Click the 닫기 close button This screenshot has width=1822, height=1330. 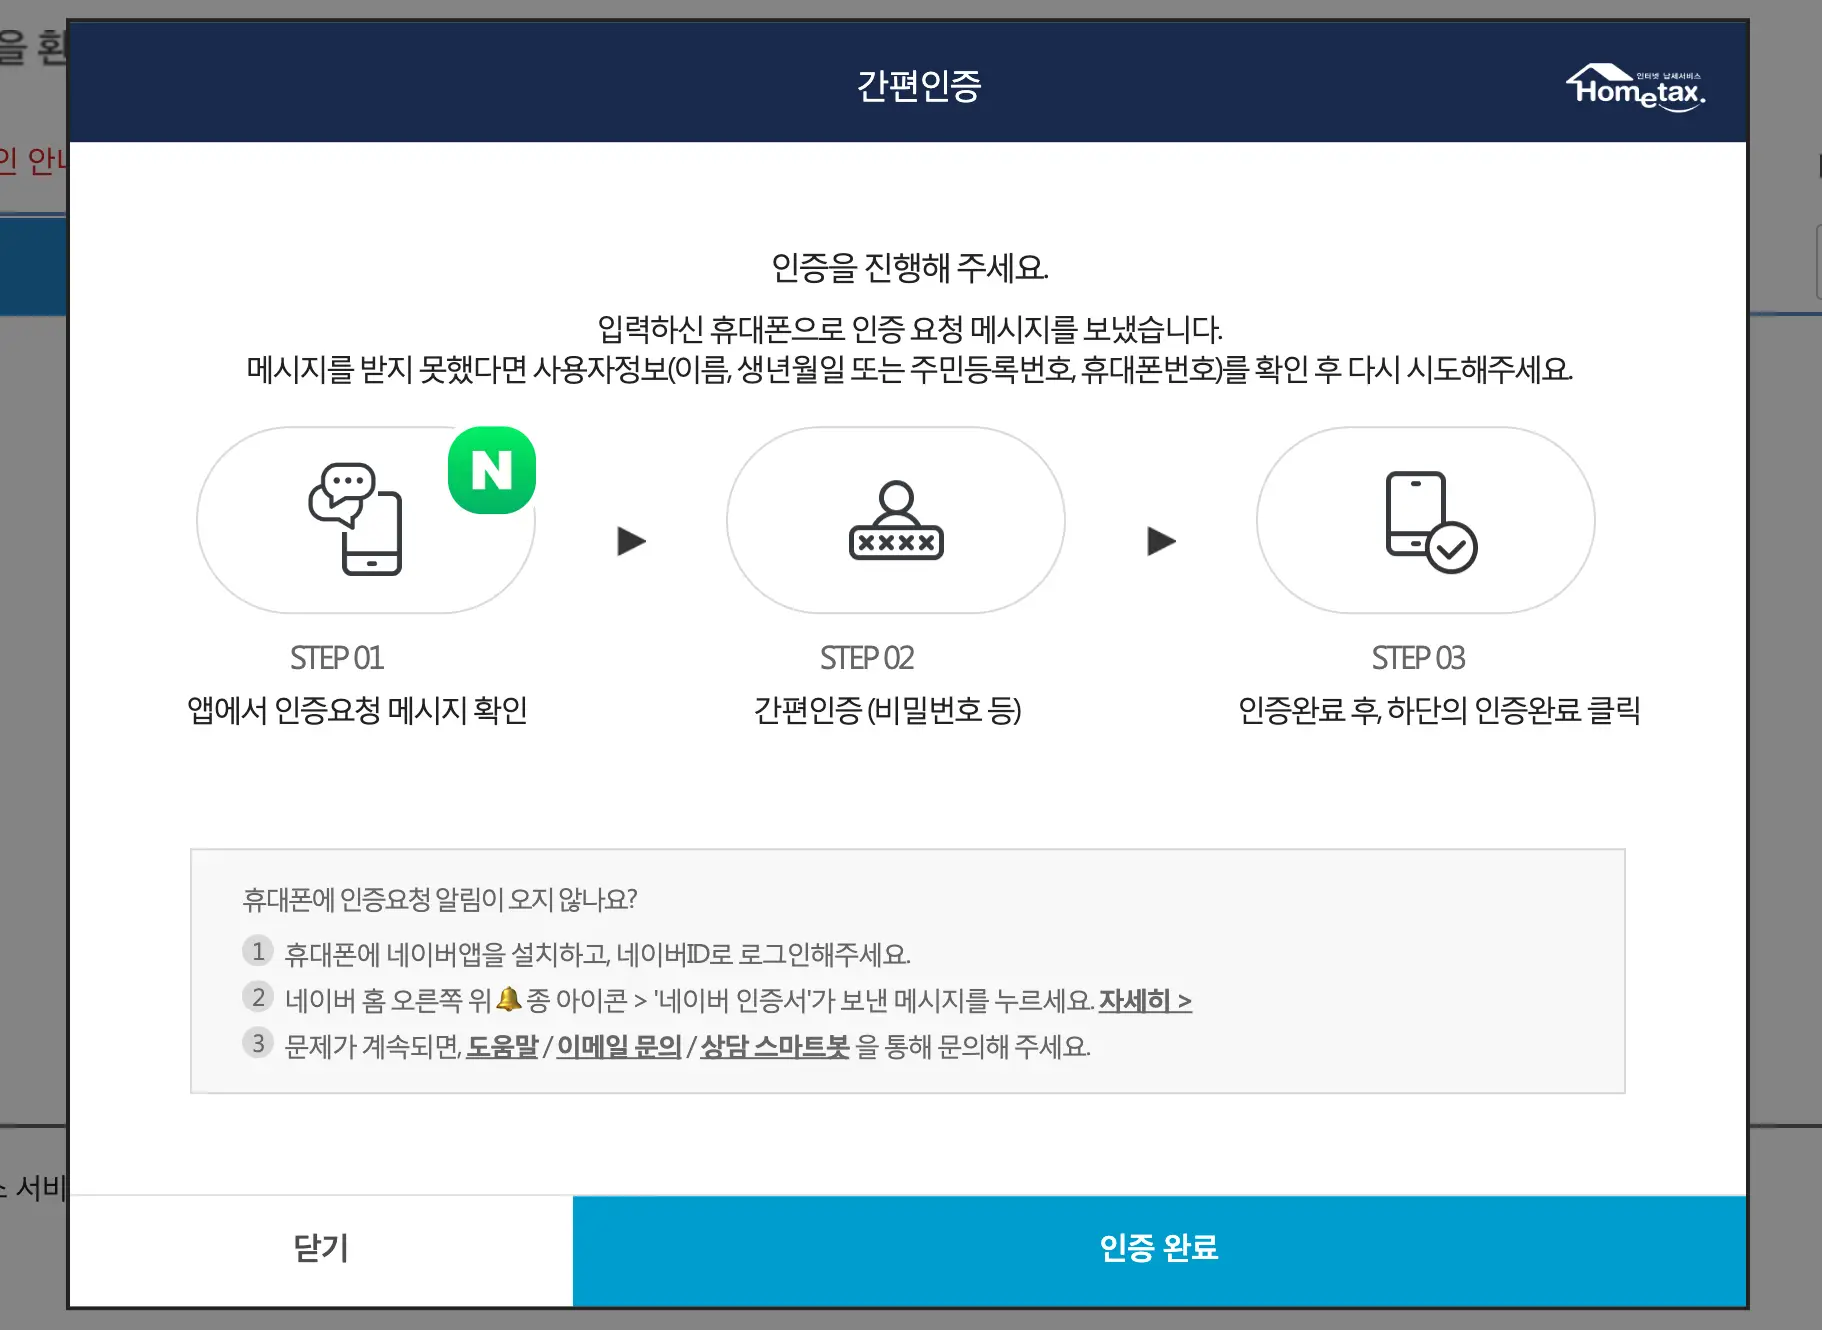click(x=318, y=1249)
